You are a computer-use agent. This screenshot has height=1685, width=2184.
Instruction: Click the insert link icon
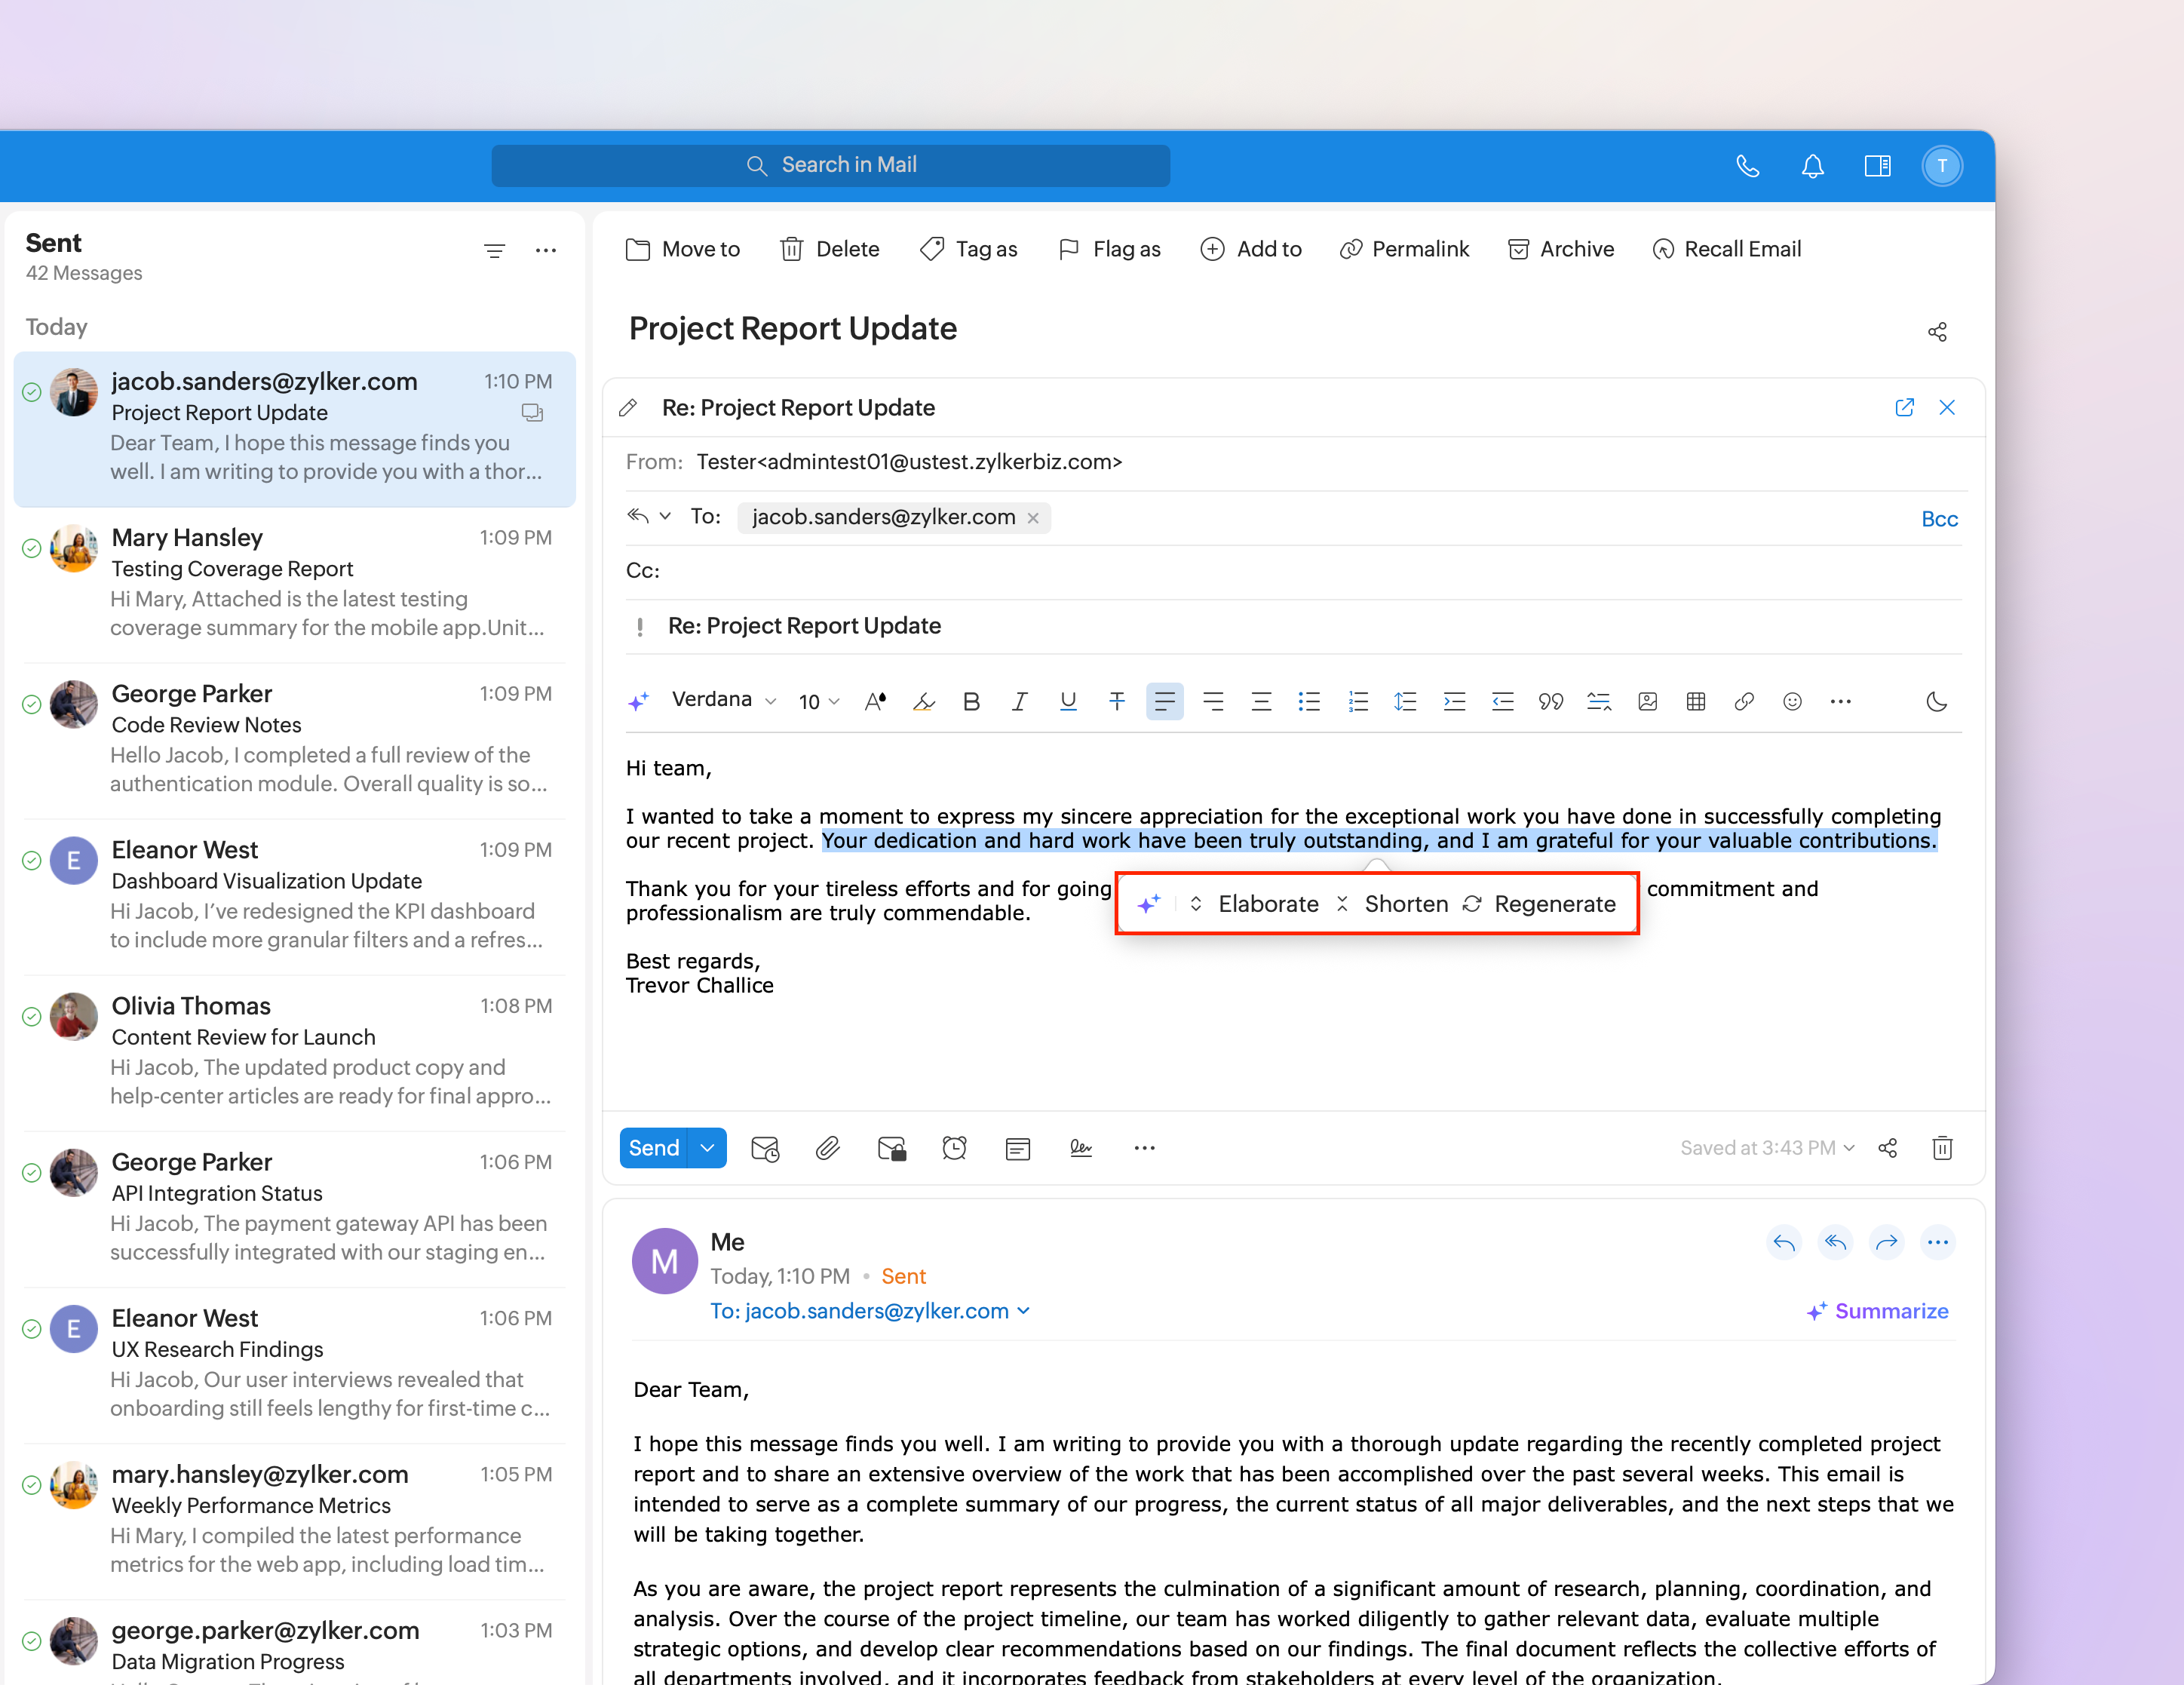click(1743, 701)
